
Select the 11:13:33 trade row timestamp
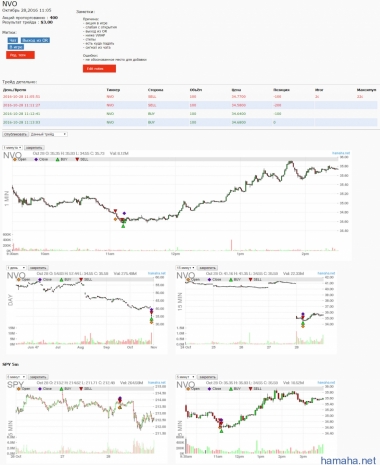coord(22,122)
